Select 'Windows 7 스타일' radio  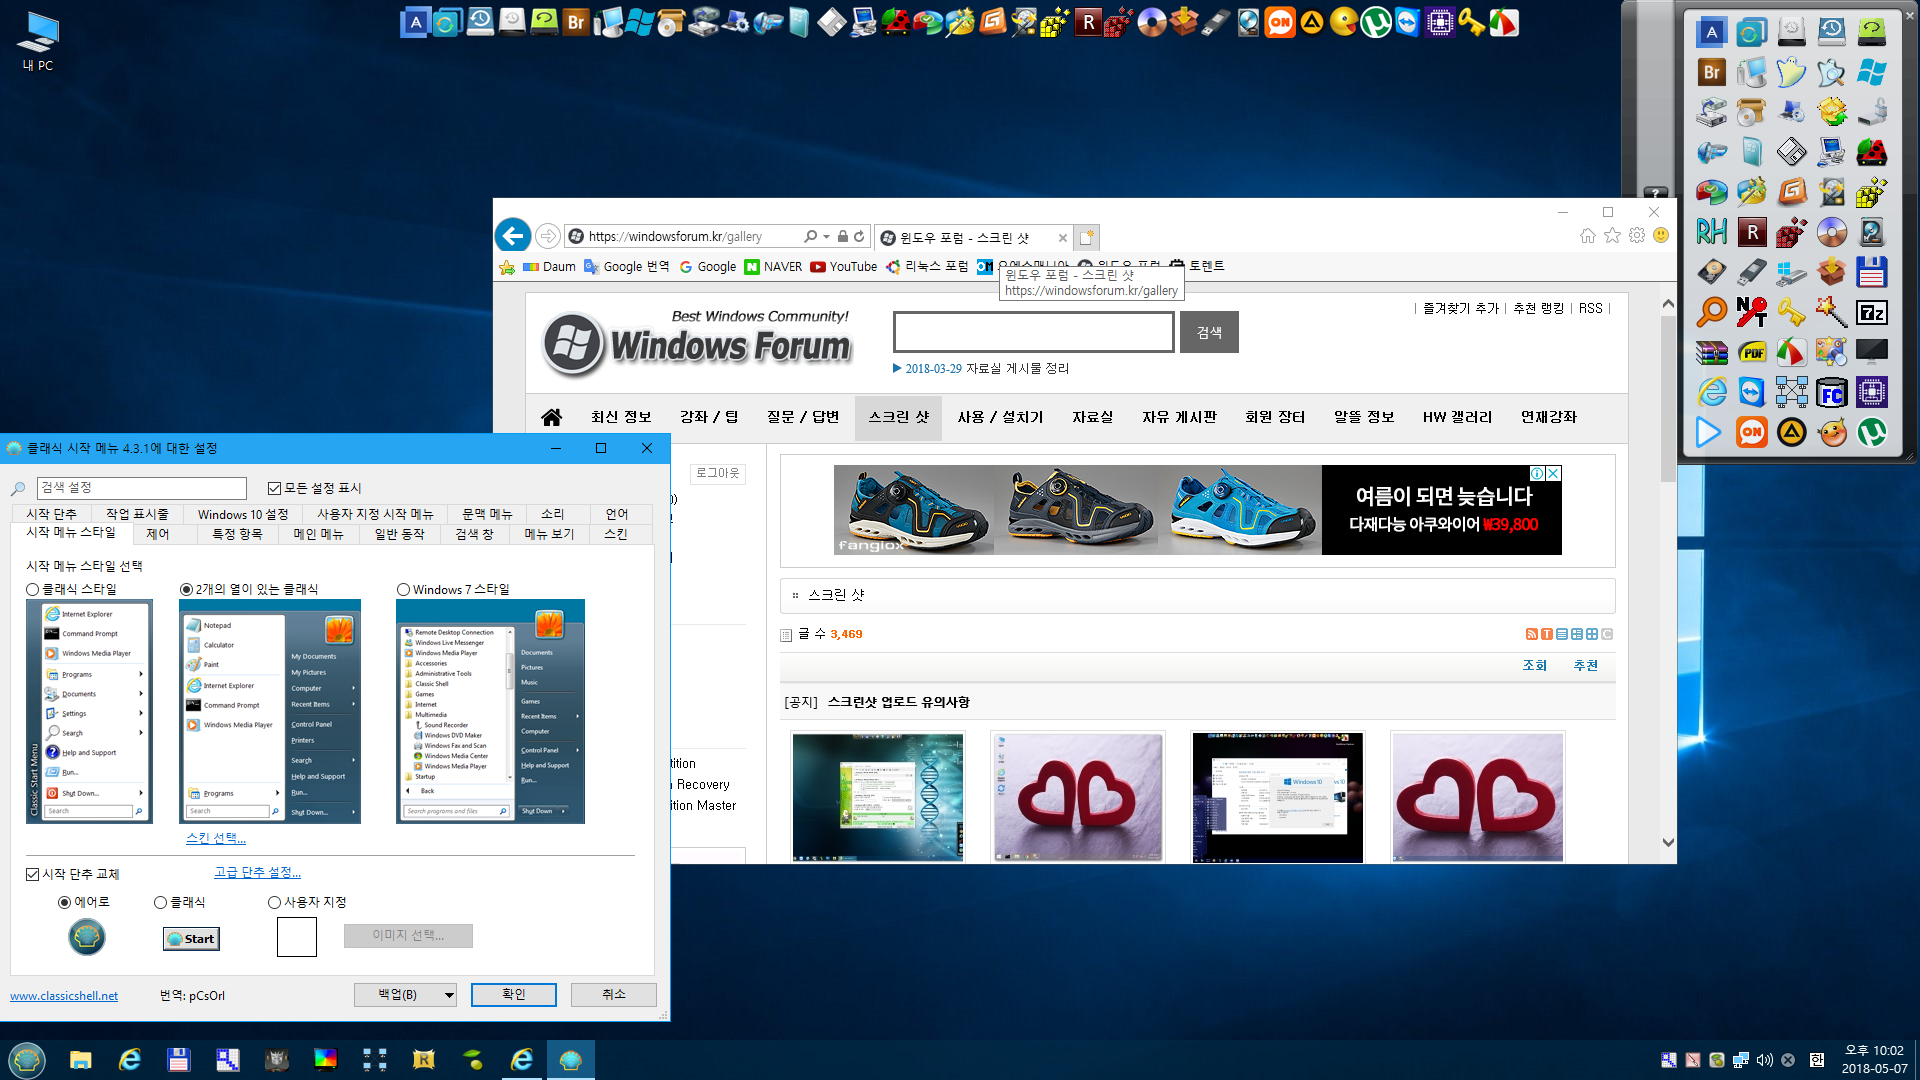pyautogui.click(x=404, y=590)
